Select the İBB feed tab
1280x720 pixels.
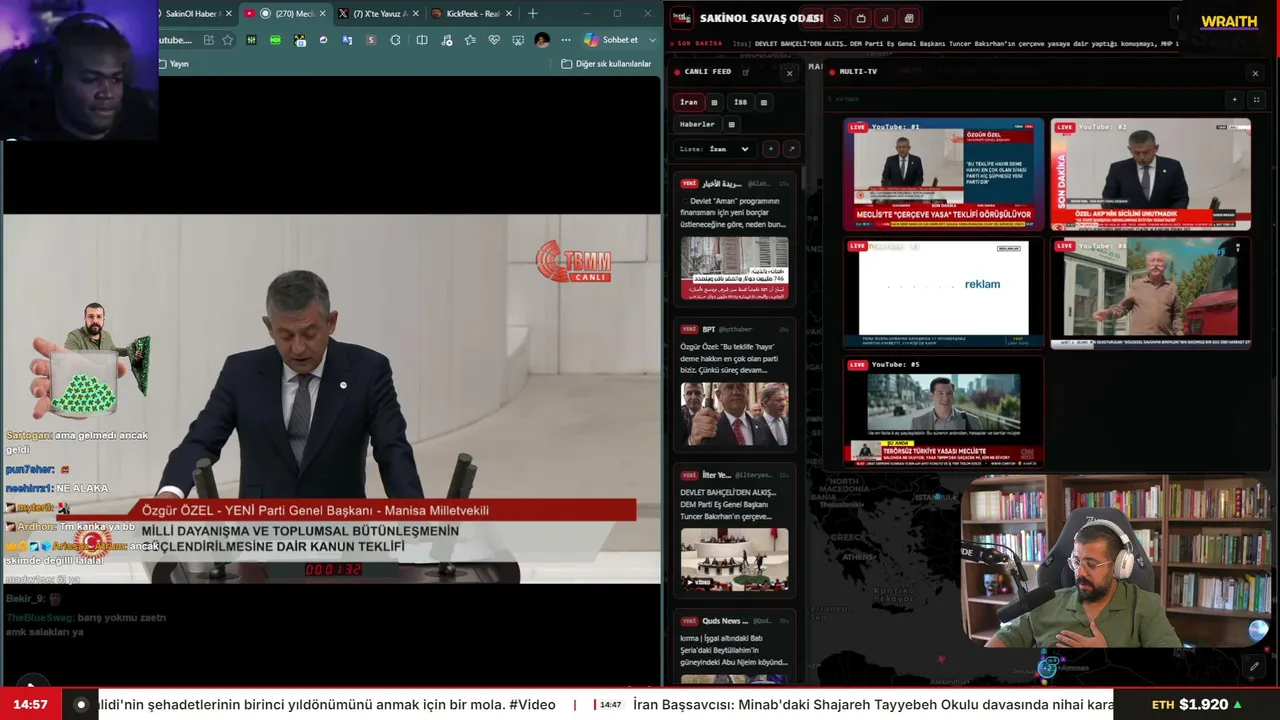740,102
